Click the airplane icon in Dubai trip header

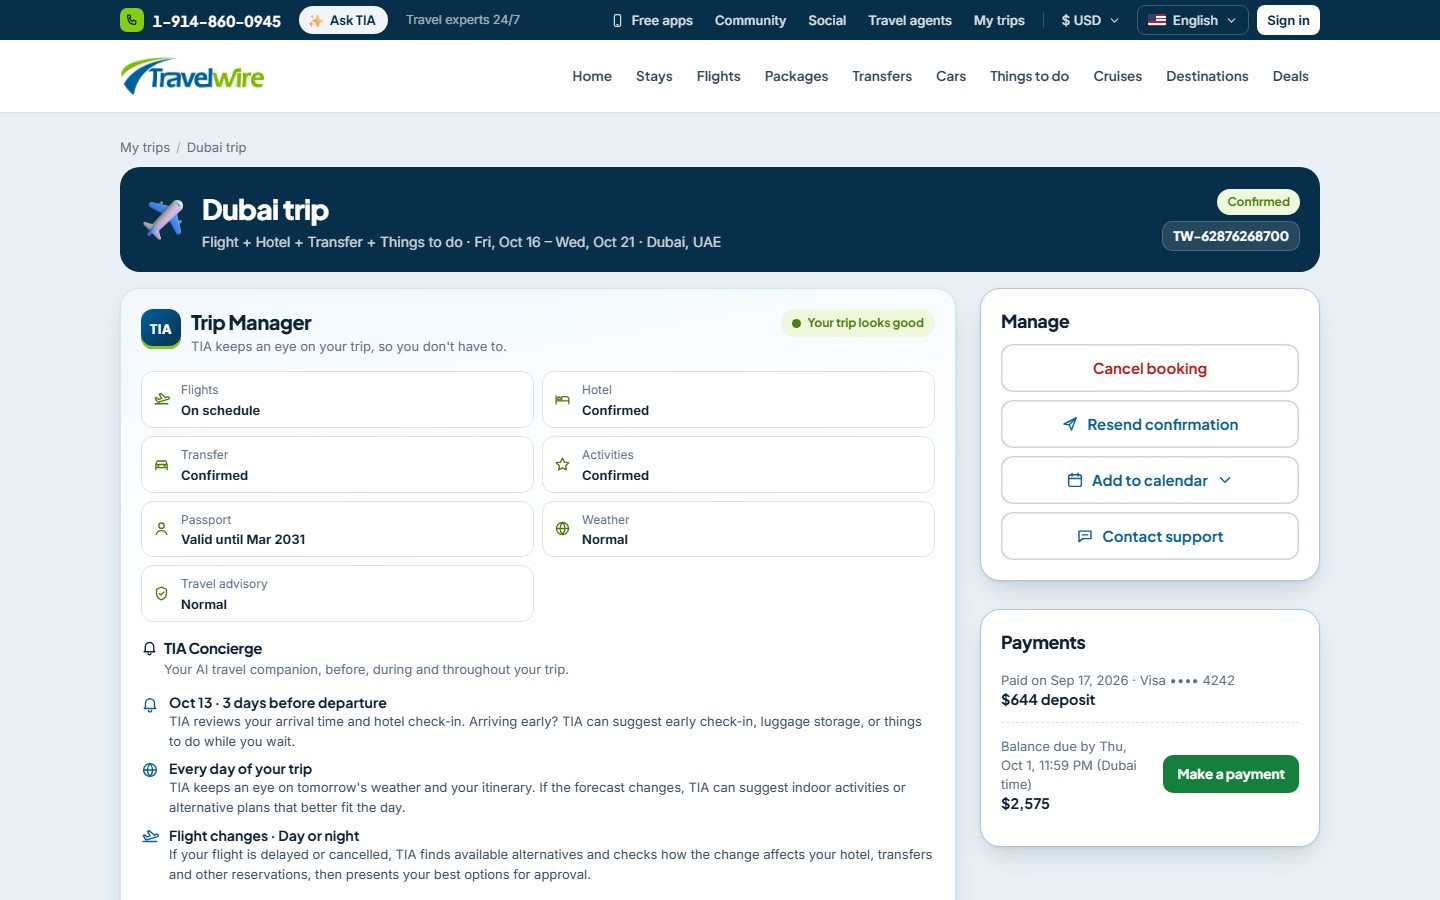[x=163, y=219]
